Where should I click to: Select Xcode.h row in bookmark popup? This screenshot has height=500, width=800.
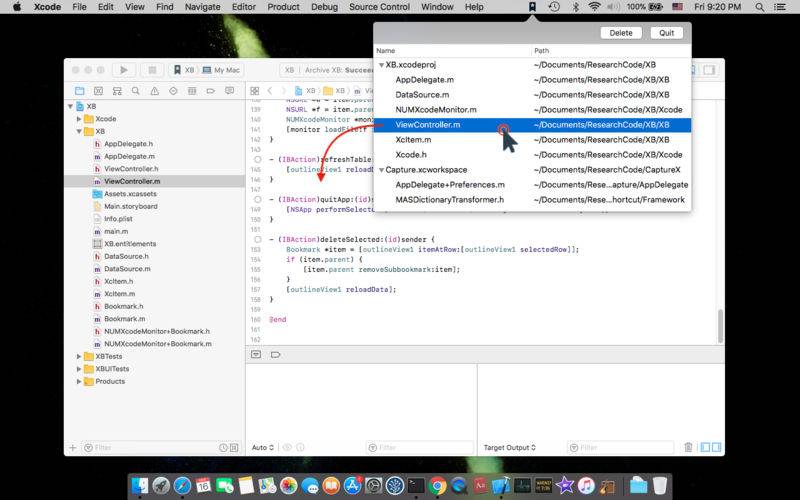point(533,155)
